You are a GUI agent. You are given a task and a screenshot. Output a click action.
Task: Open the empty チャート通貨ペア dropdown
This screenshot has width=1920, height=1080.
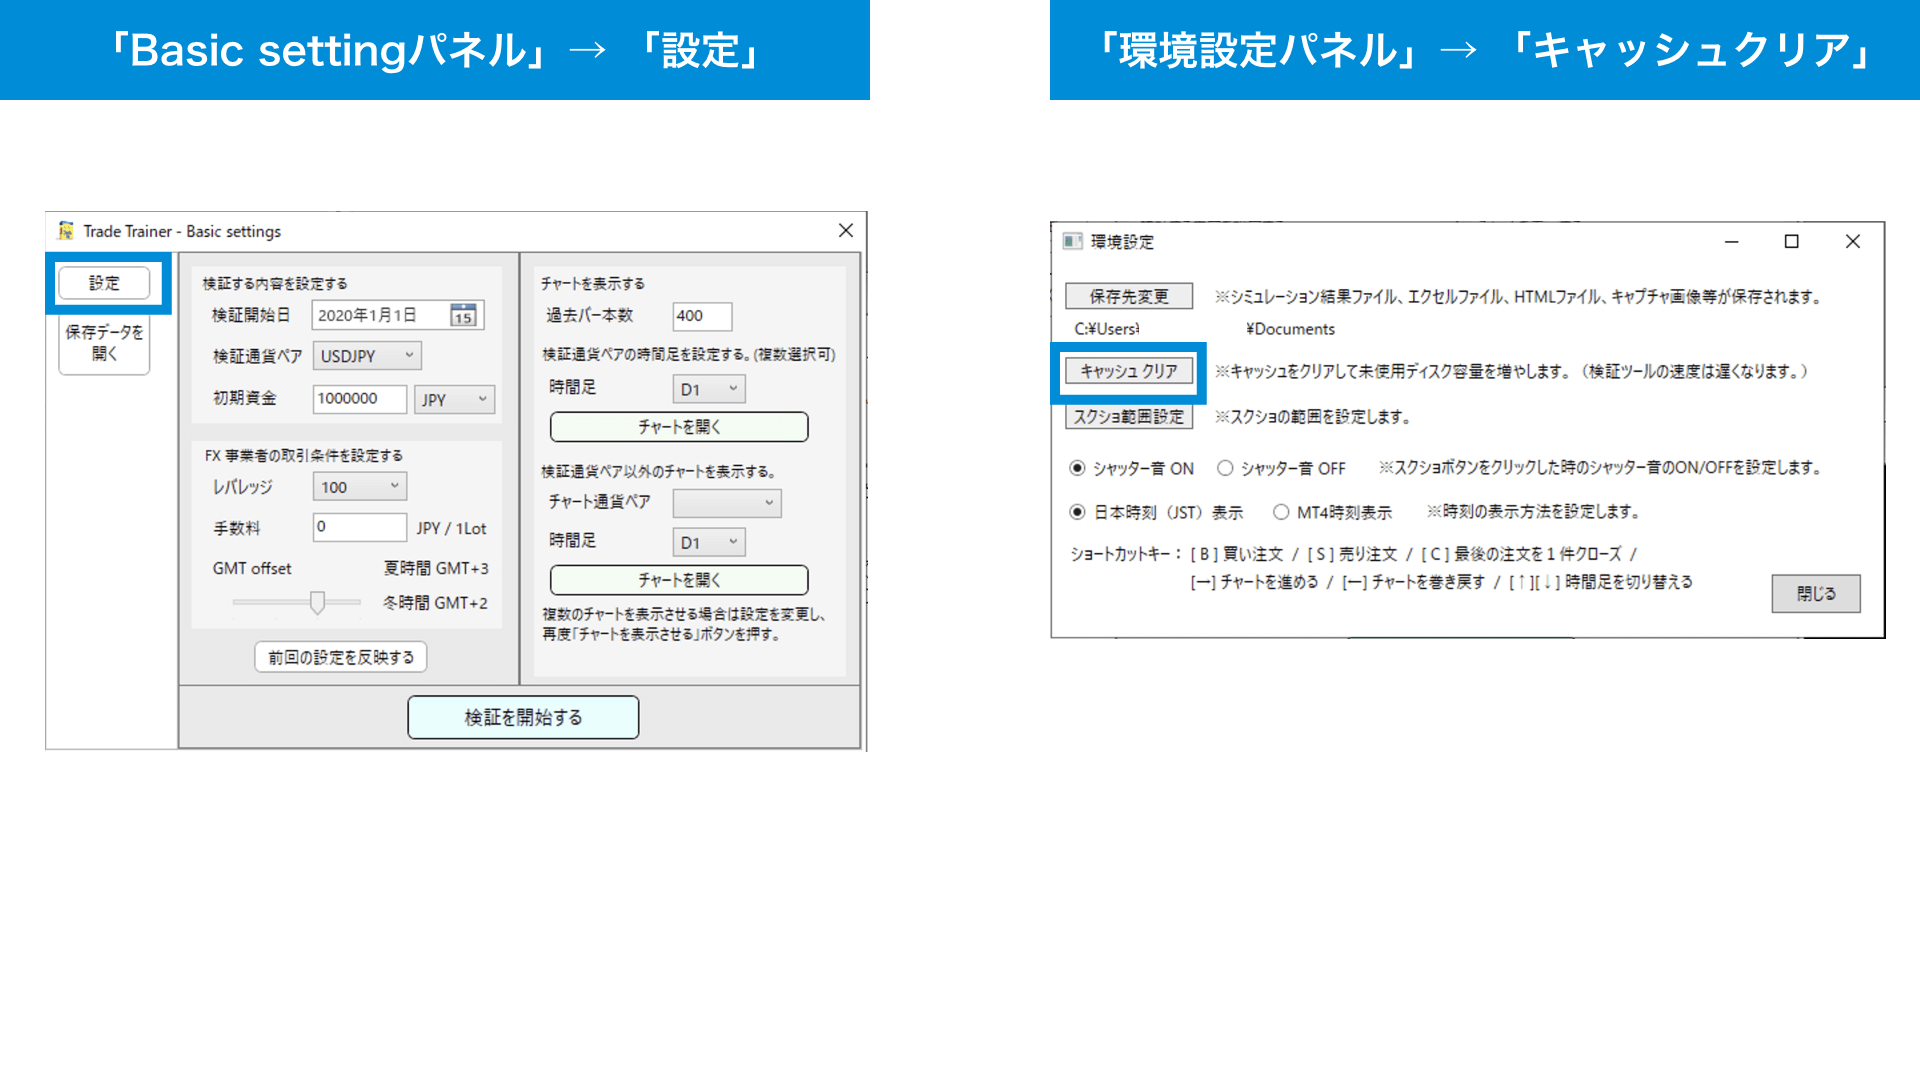727,503
